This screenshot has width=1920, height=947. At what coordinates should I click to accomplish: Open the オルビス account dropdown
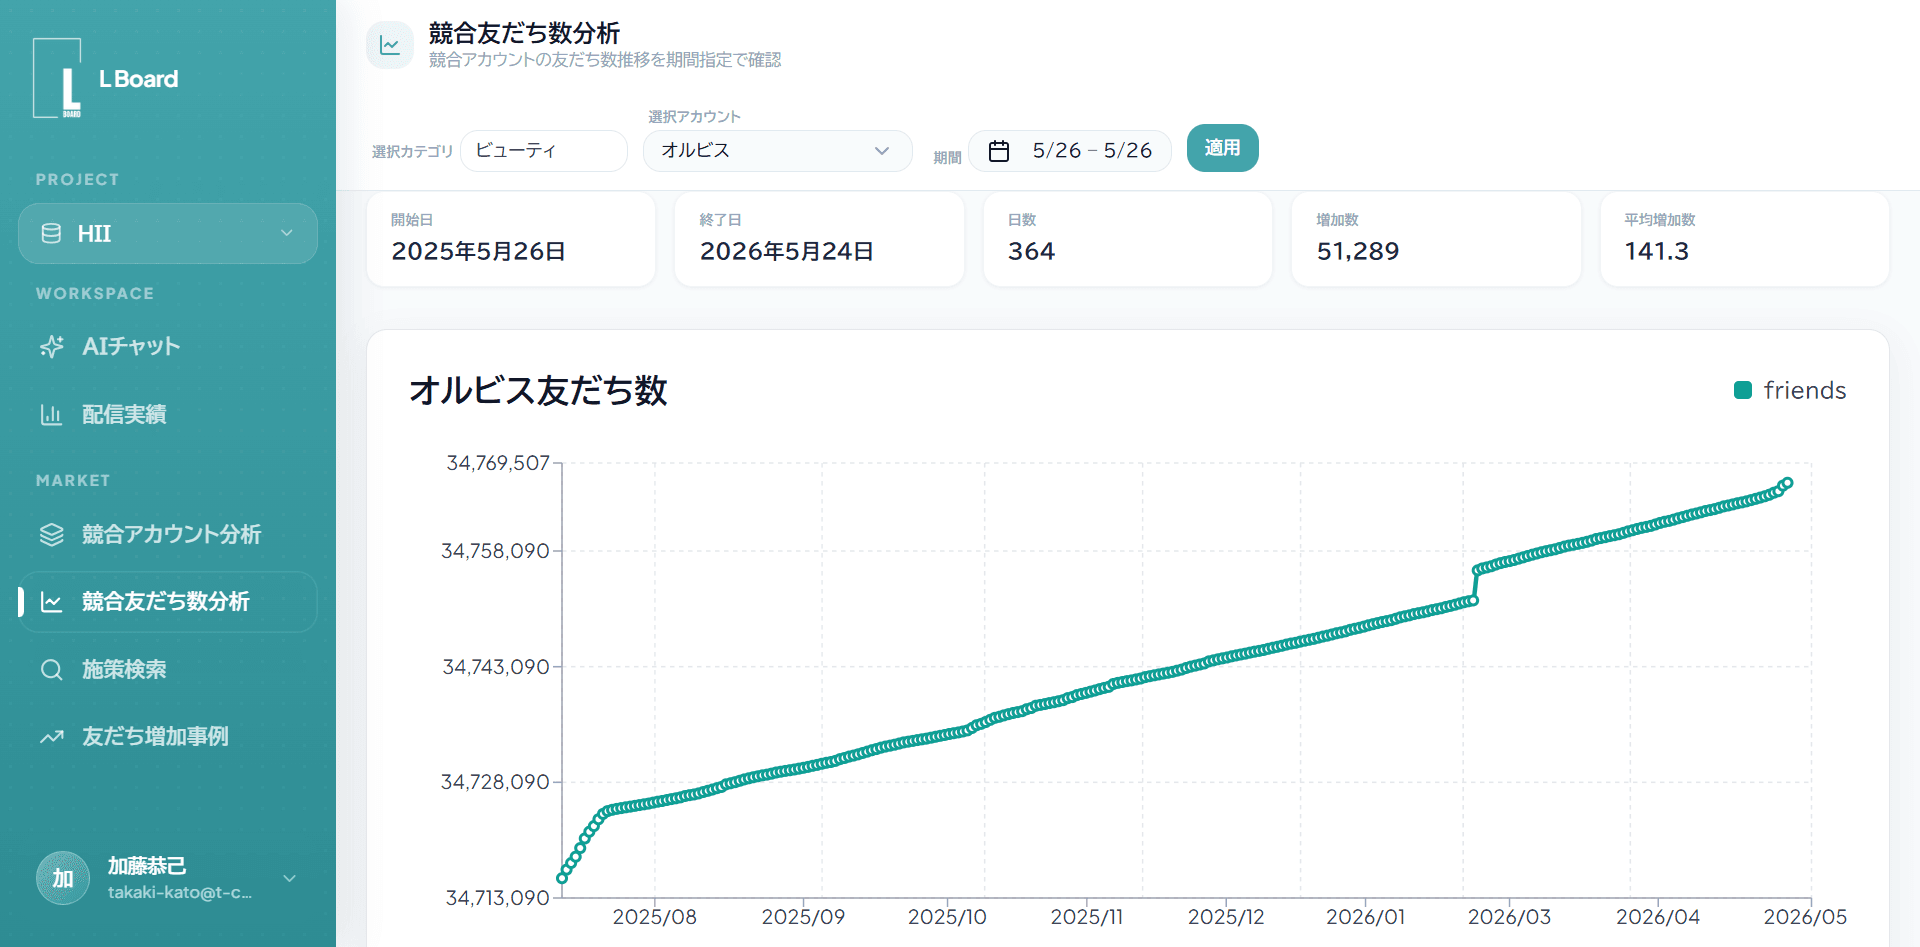point(777,151)
